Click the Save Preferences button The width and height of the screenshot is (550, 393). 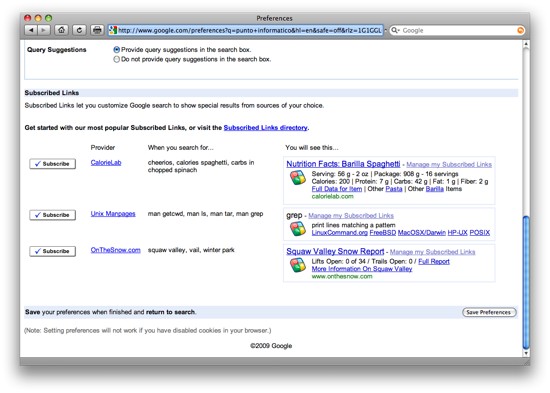click(x=489, y=312)
